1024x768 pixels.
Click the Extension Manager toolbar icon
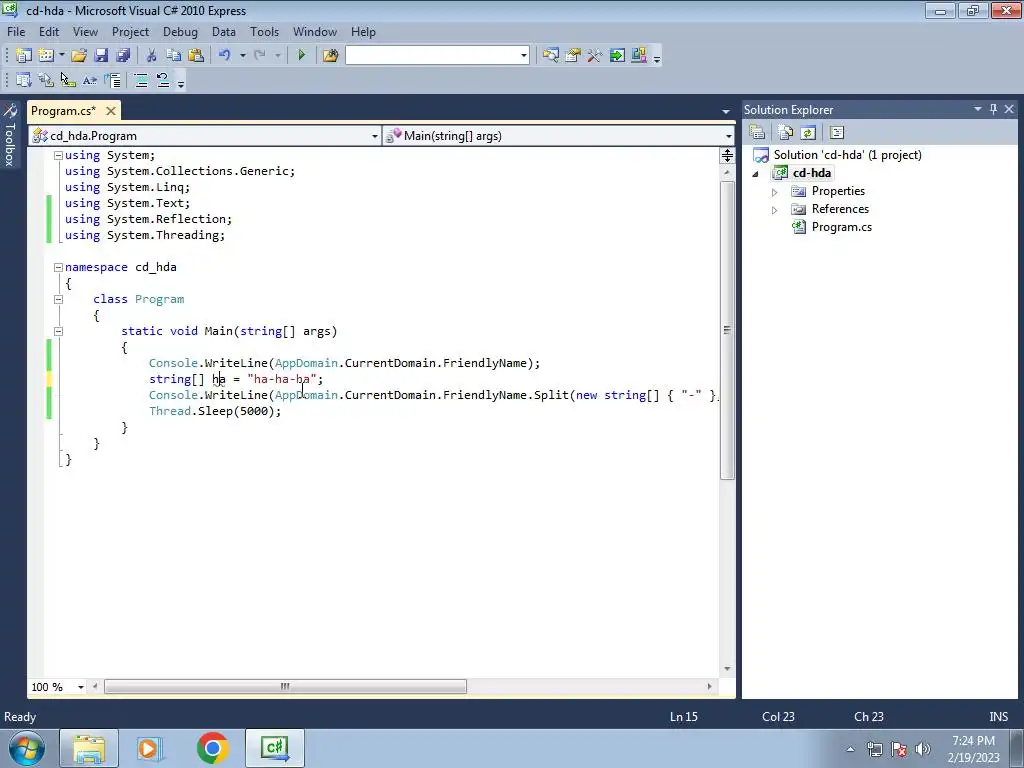[639, 56]
